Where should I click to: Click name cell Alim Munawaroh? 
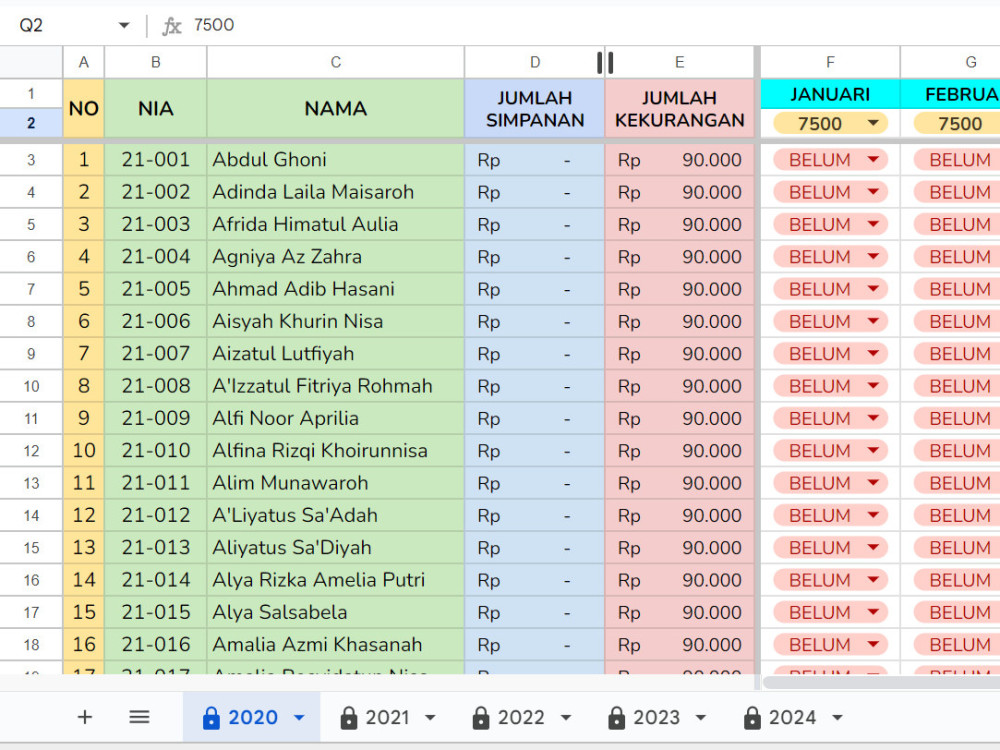pos(335,483)
